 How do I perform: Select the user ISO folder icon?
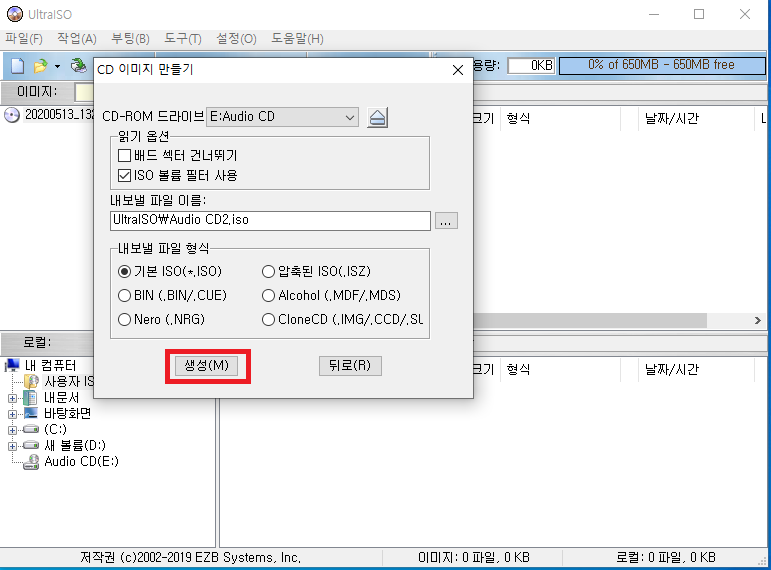coord(31,381)
